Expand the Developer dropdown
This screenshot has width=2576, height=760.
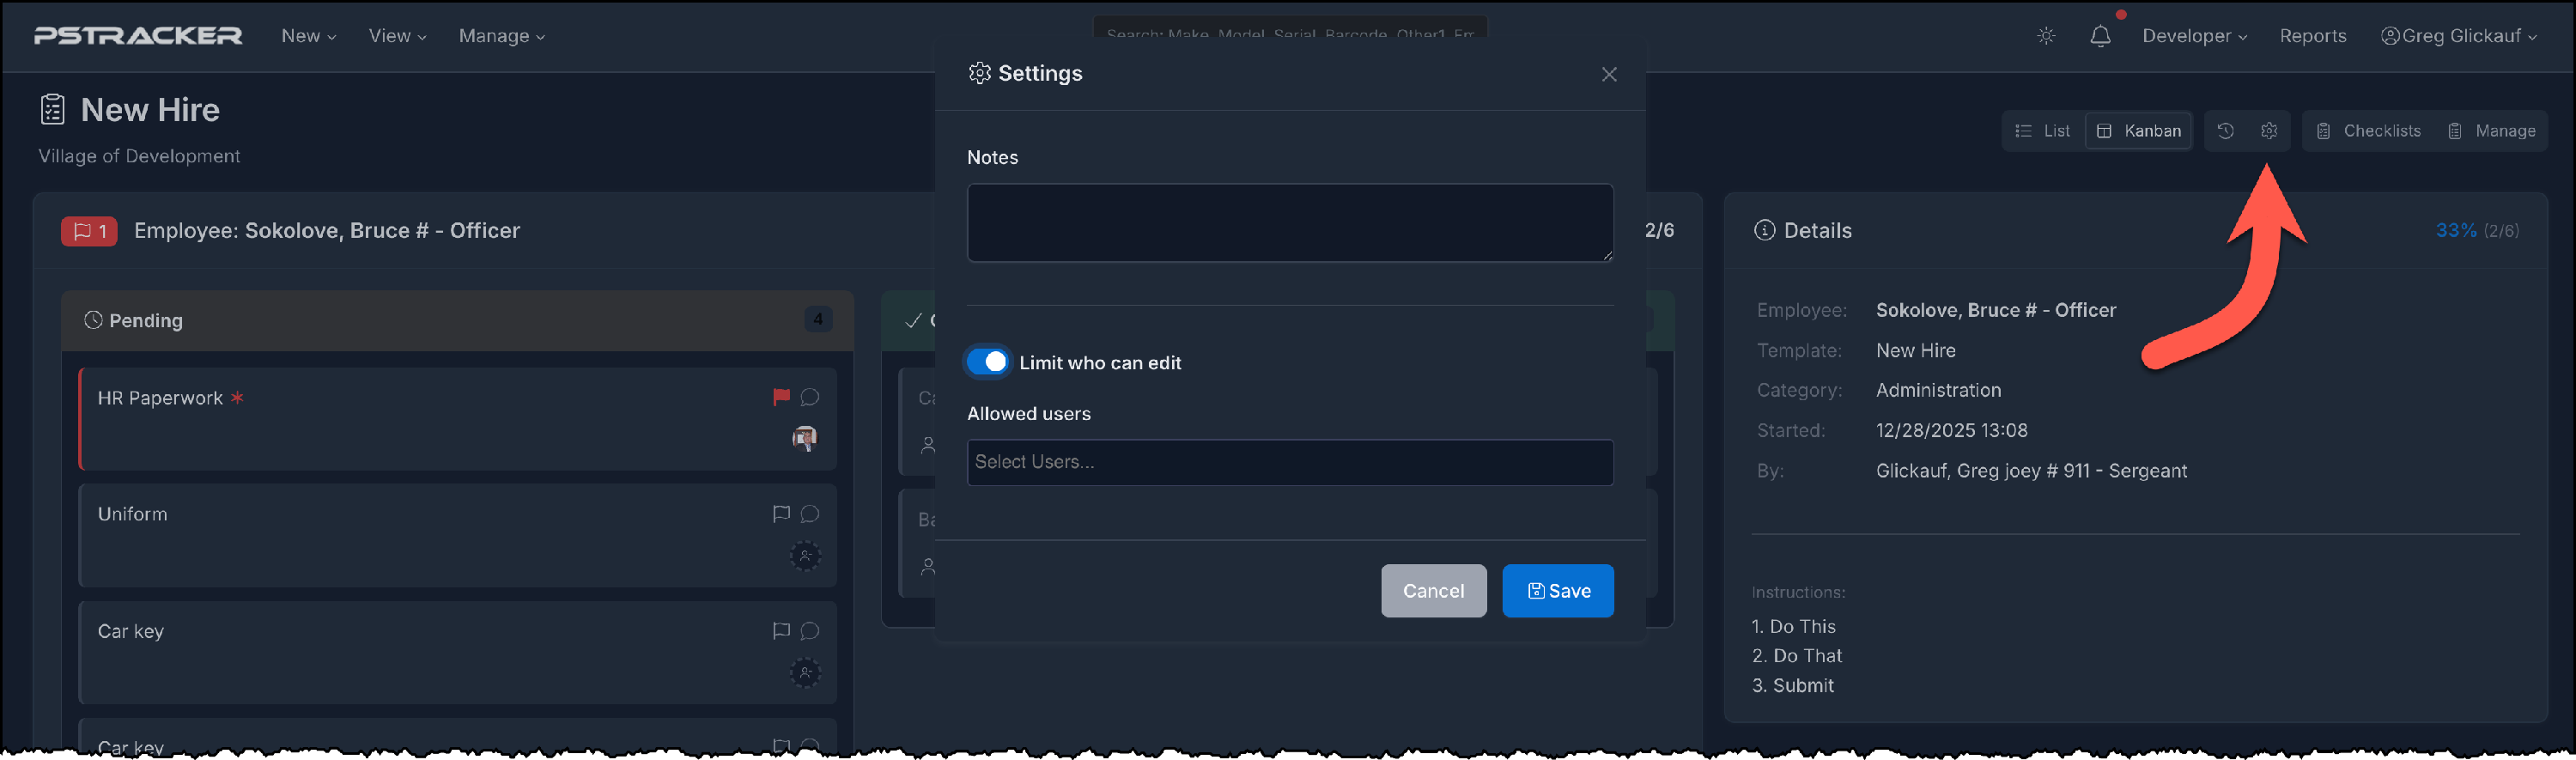click(x=2194, y=36)
